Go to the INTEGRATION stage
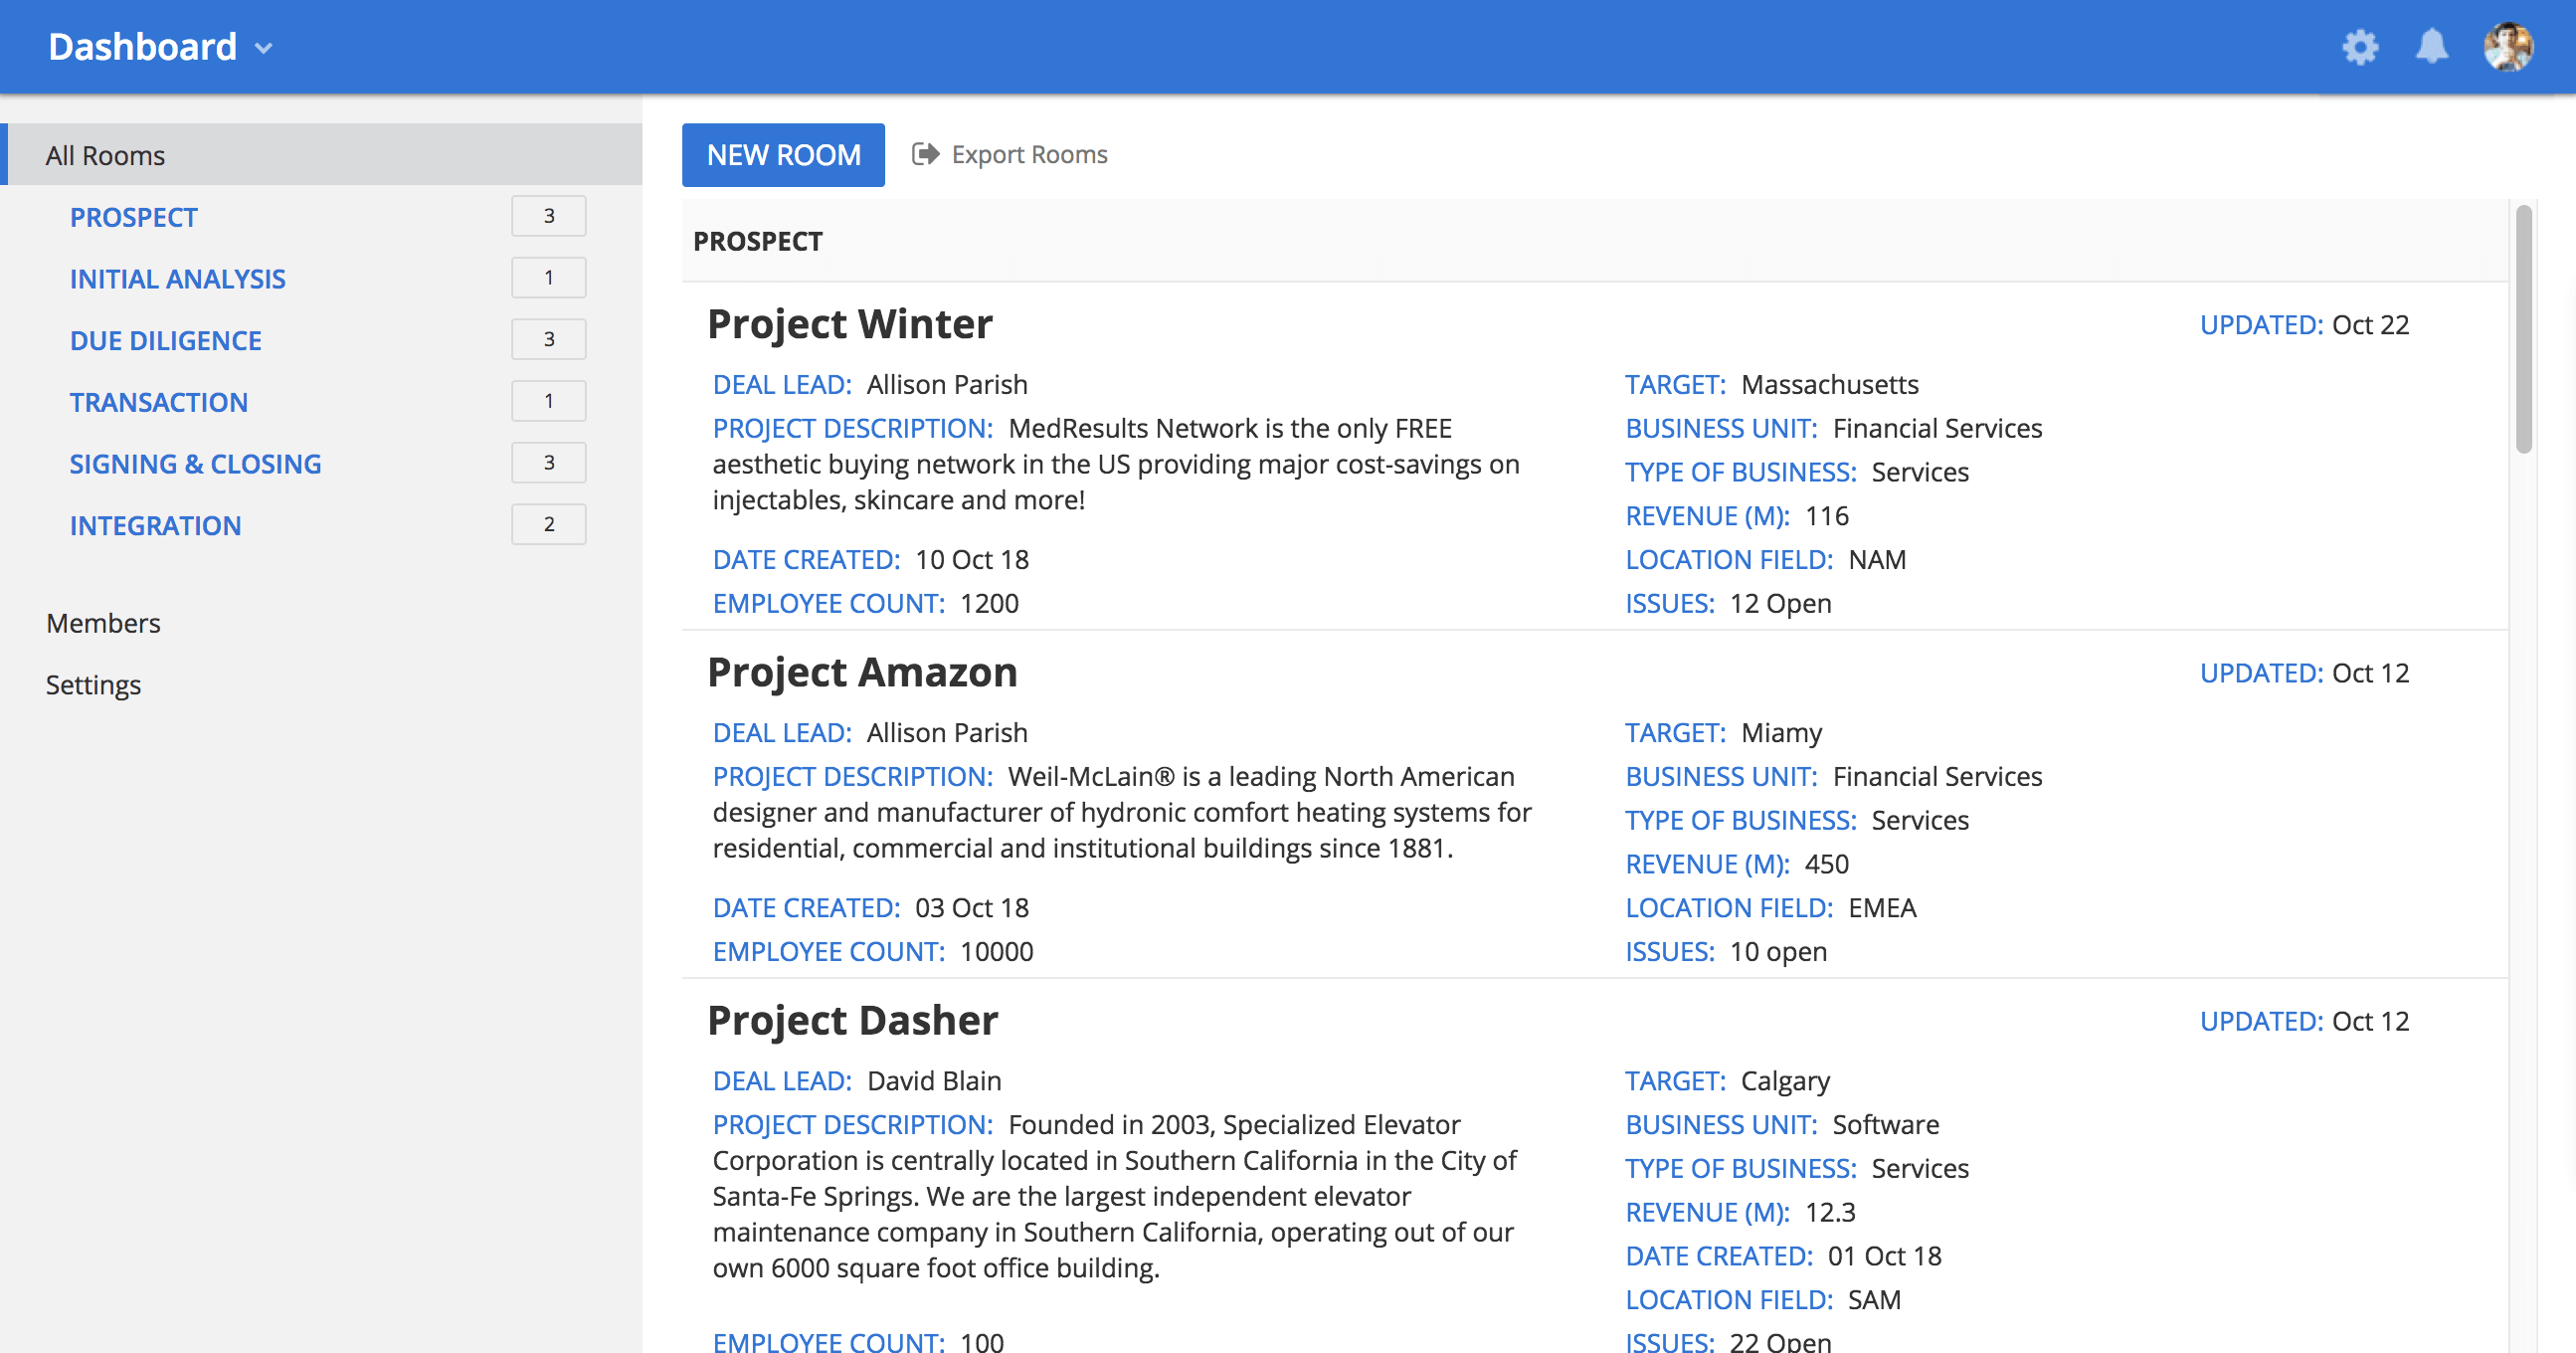This screenshot has height=1353, width=2576. point(155,526)
